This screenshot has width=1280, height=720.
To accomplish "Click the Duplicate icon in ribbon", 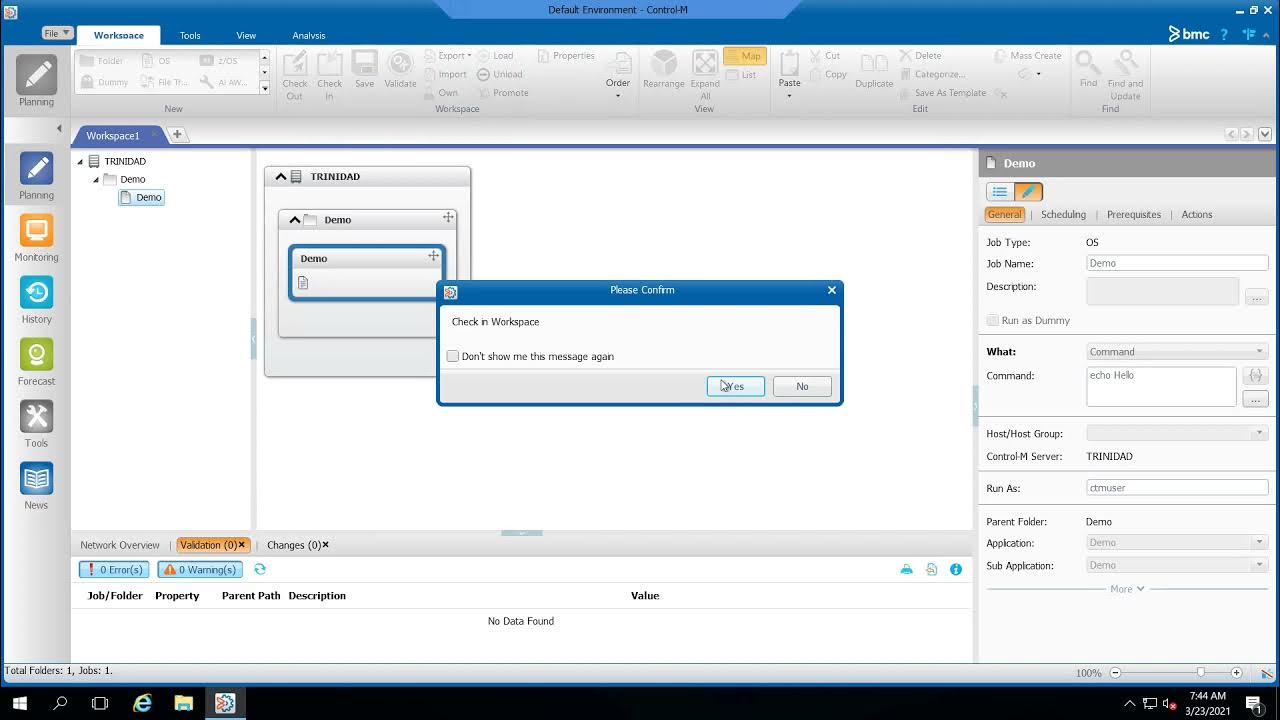I will click(874, 70).
